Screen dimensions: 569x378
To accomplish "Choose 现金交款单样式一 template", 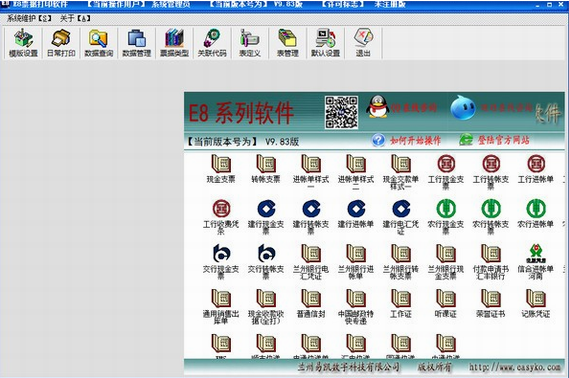I will [x=401, y=171].
